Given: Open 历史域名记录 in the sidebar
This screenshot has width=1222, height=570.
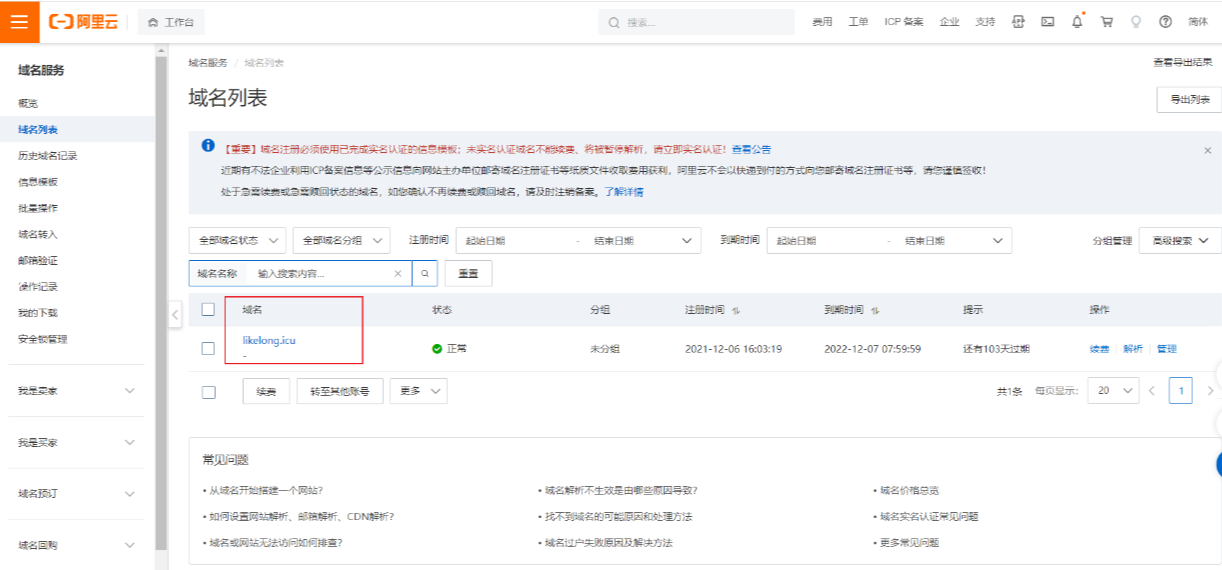Looking at the screenshot, I should coord(48,156).
